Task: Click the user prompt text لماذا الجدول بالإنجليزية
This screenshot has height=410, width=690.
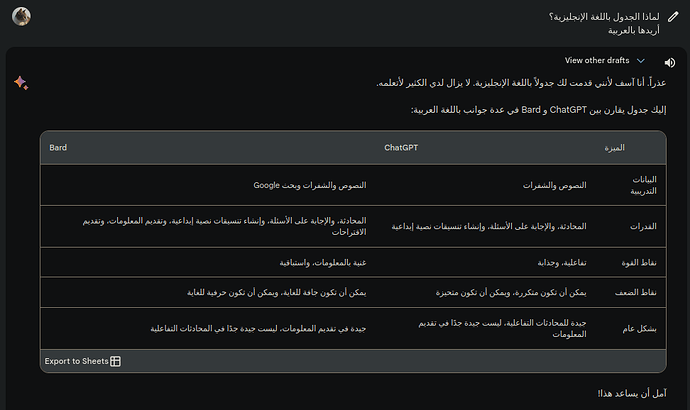Action: (x=618, y=16)
